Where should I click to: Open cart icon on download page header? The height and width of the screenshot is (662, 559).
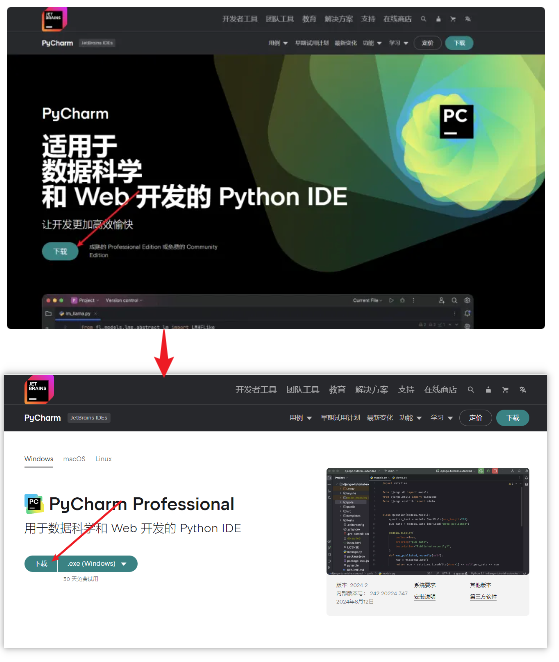[505, 390]
